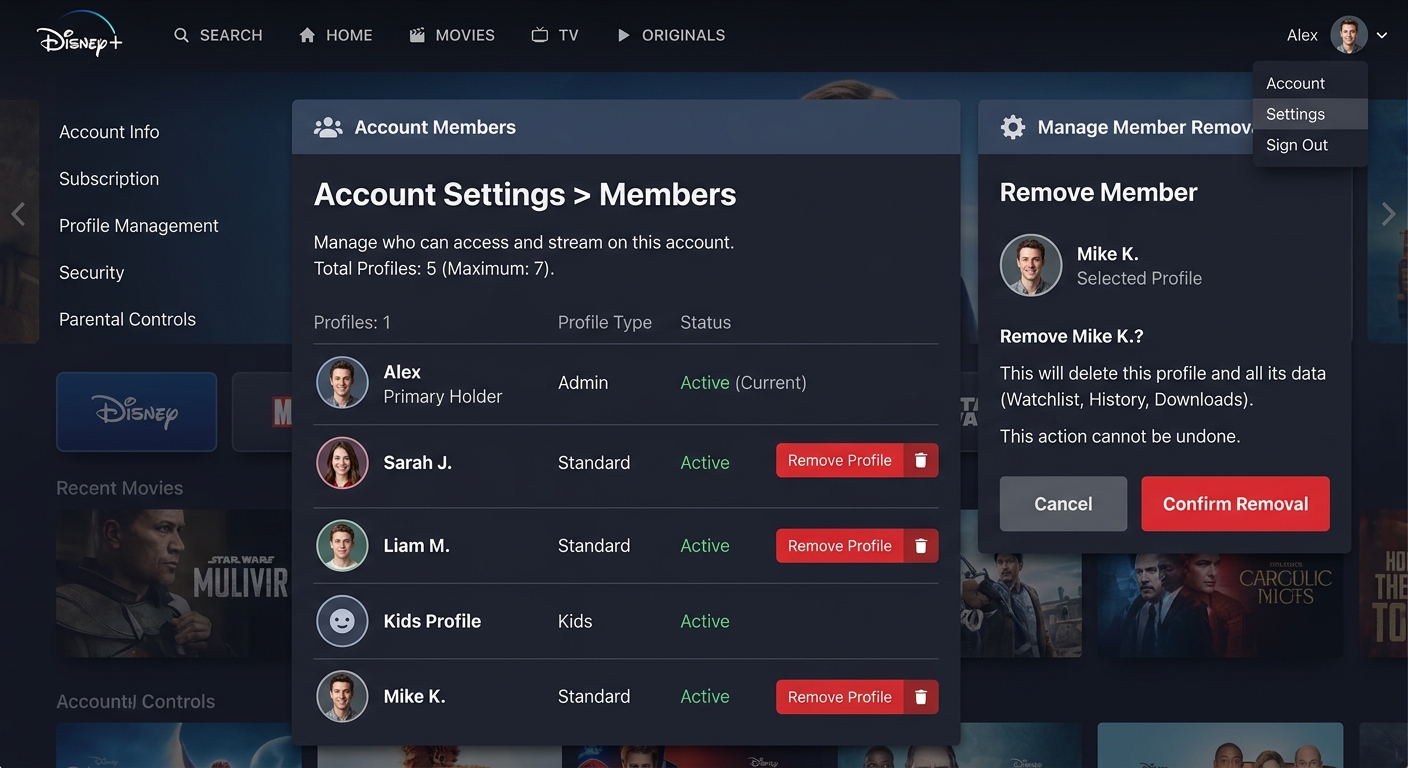Click the Disney+ logo

pyautogui.click(x=79, y=38)
